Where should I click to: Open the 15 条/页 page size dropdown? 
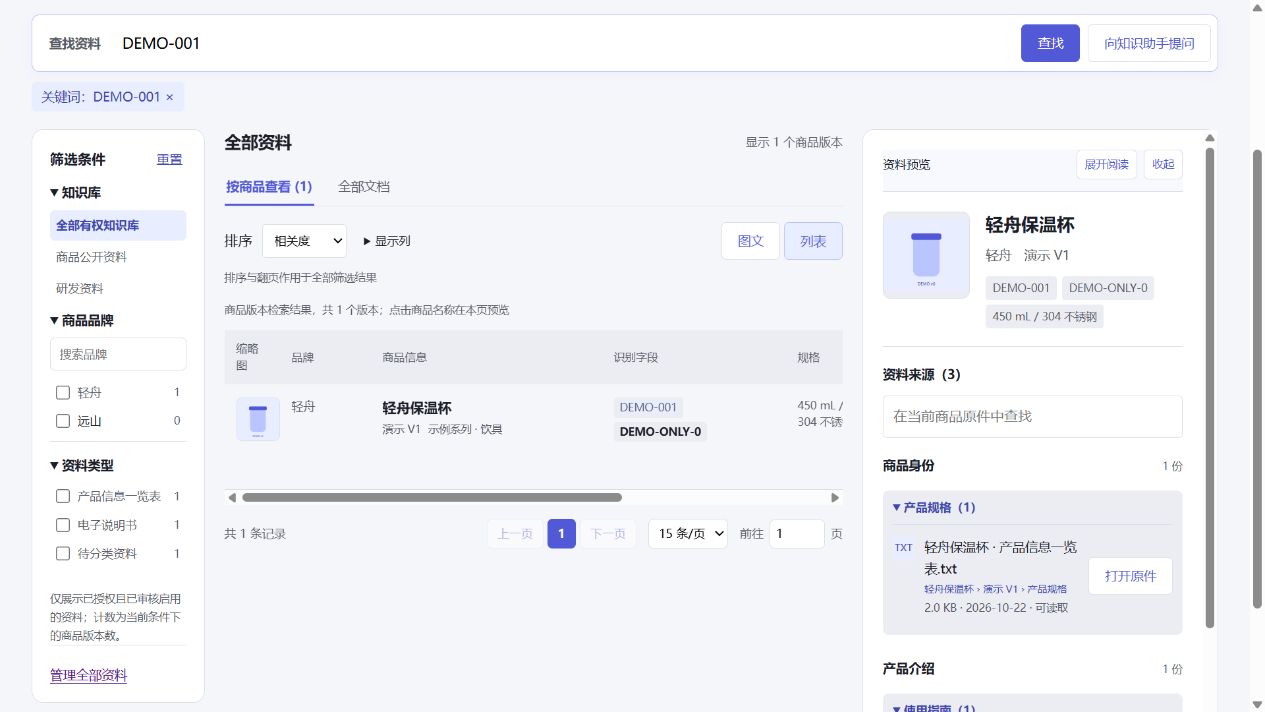click(x=688, y=534)
